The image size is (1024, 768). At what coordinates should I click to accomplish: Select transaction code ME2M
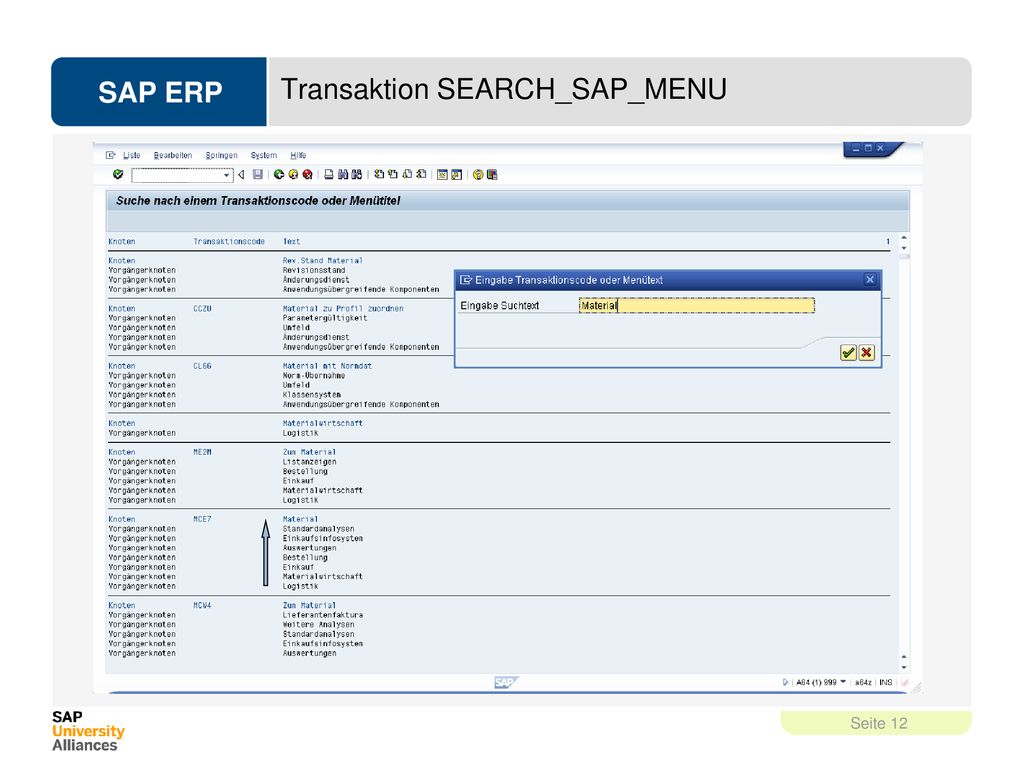point(202,453)
